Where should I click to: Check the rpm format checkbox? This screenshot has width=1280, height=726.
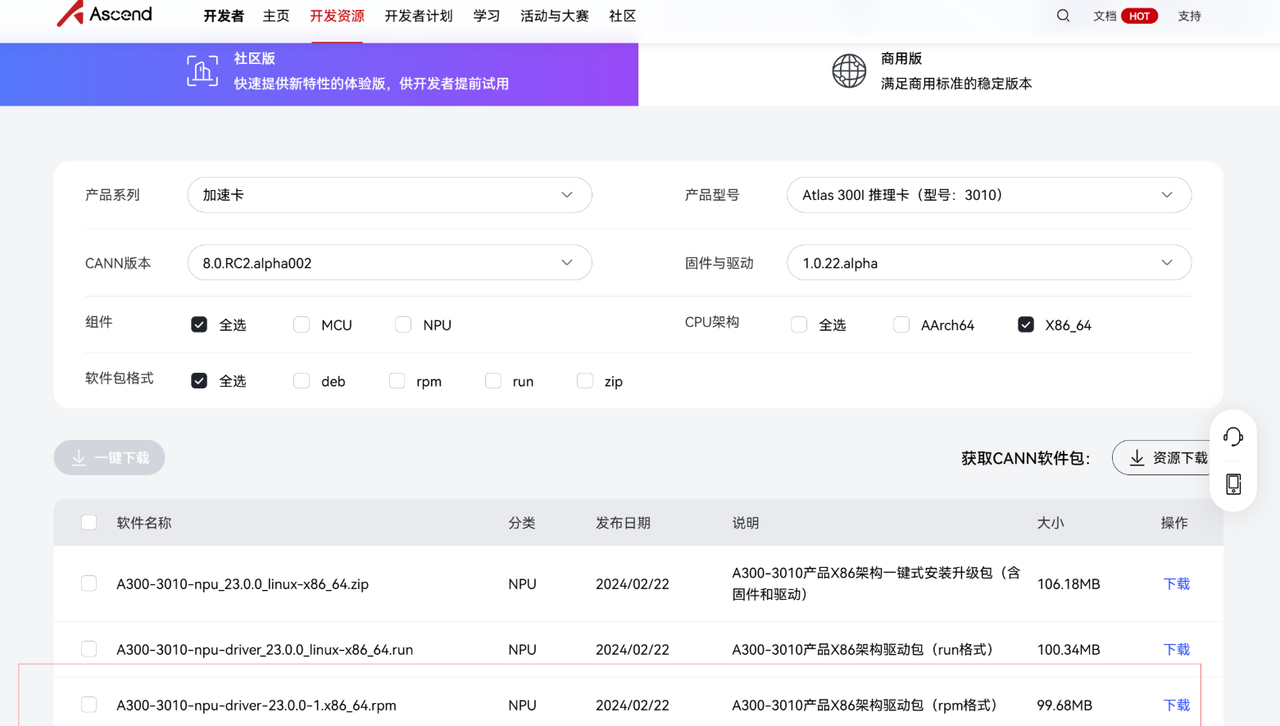tap(397, 381)
